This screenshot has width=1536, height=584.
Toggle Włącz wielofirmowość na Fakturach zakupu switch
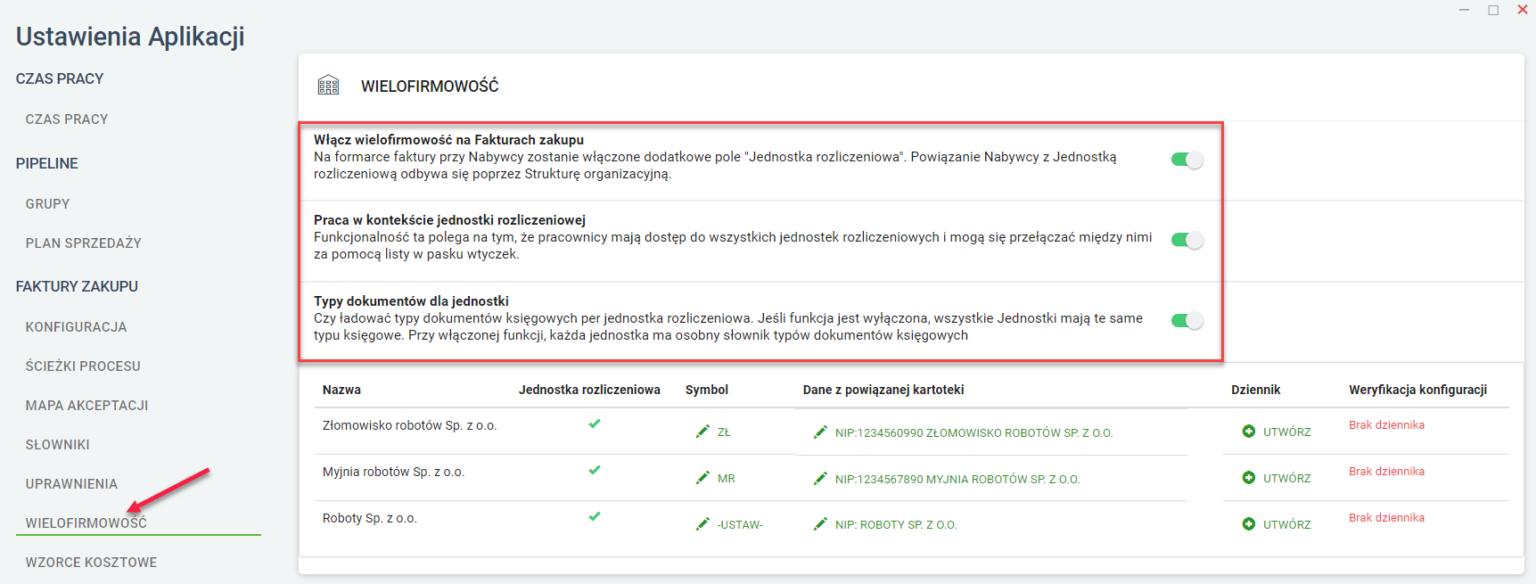pos(1187,159)
